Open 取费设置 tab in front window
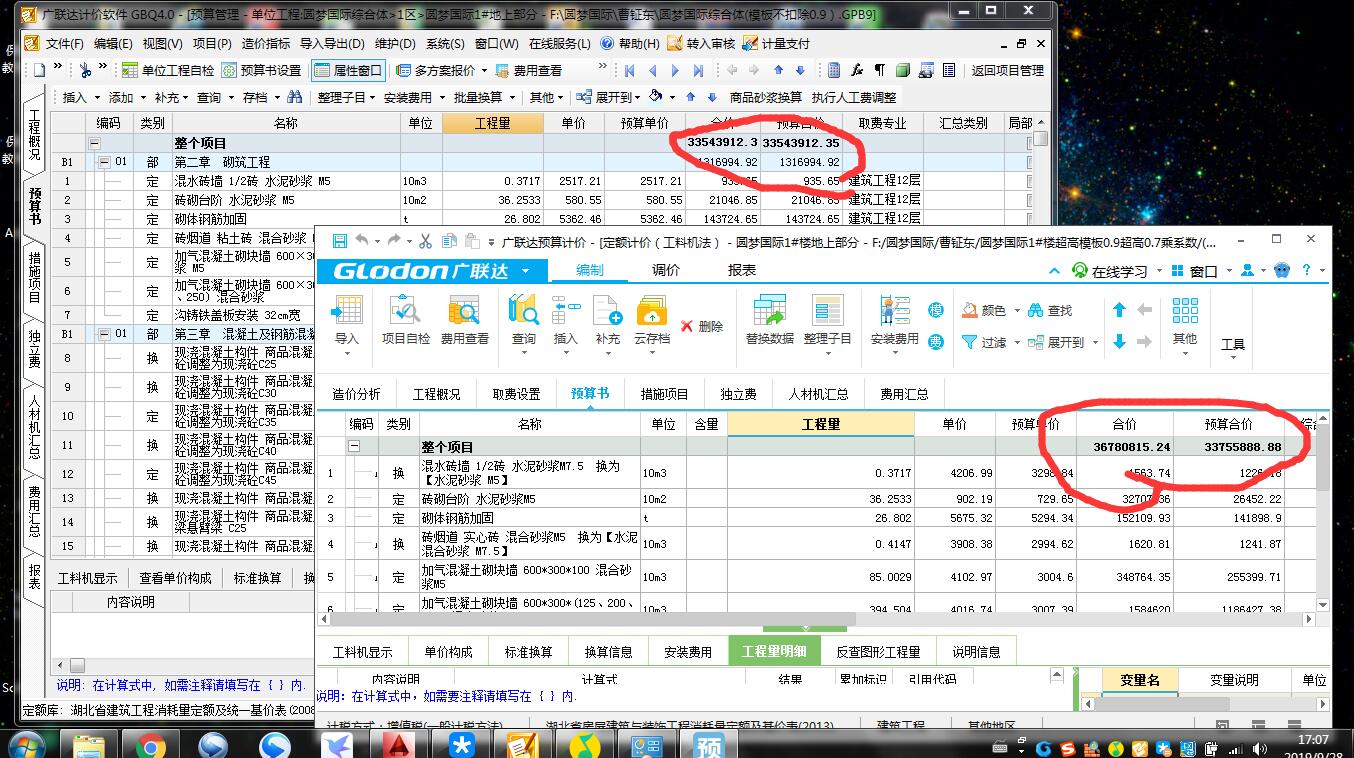This screenshot has width=1354, height=758. [x=516, y=394]
